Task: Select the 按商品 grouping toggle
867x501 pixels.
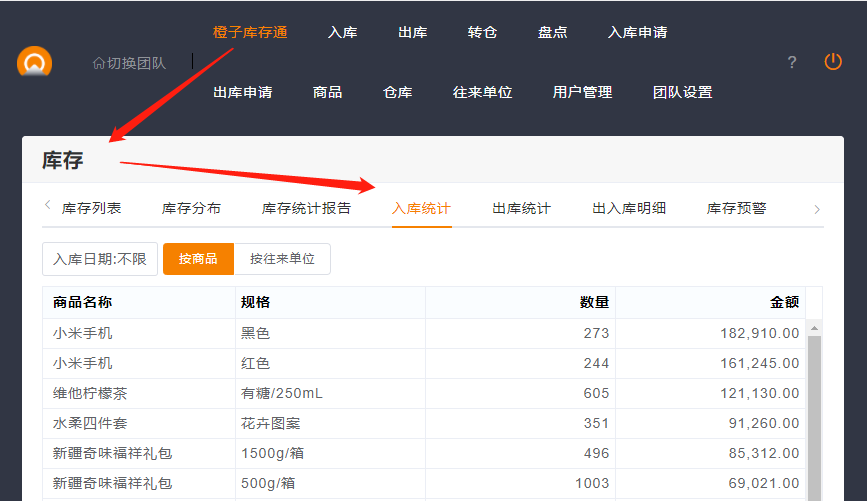Action: 198,259
